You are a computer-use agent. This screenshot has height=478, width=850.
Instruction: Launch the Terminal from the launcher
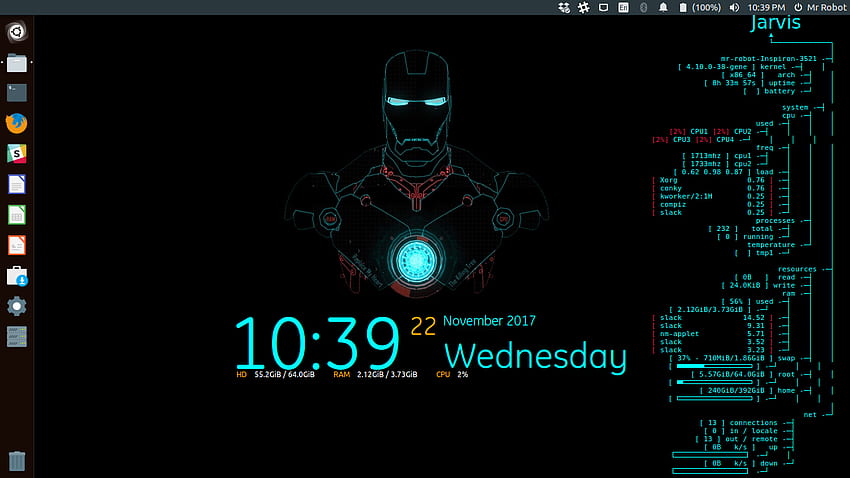17,93
